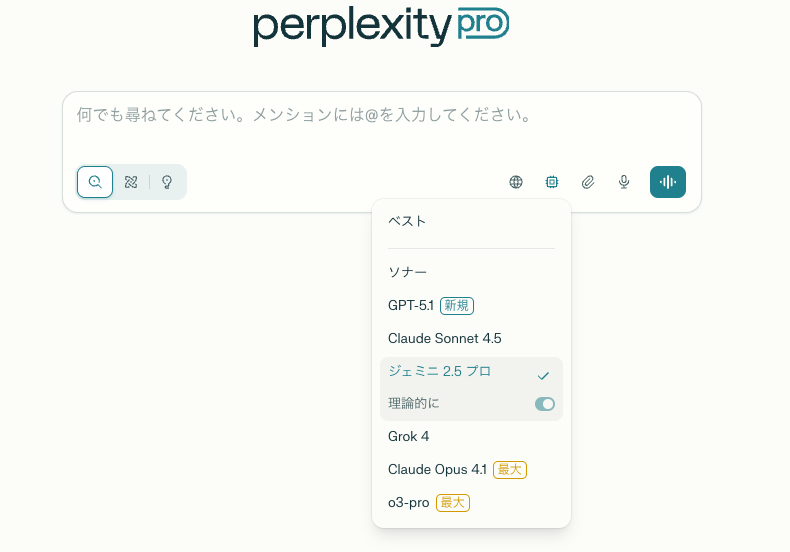Select the Search mode icon
This screenshot has width=790, height=552.
pos(95,182)
